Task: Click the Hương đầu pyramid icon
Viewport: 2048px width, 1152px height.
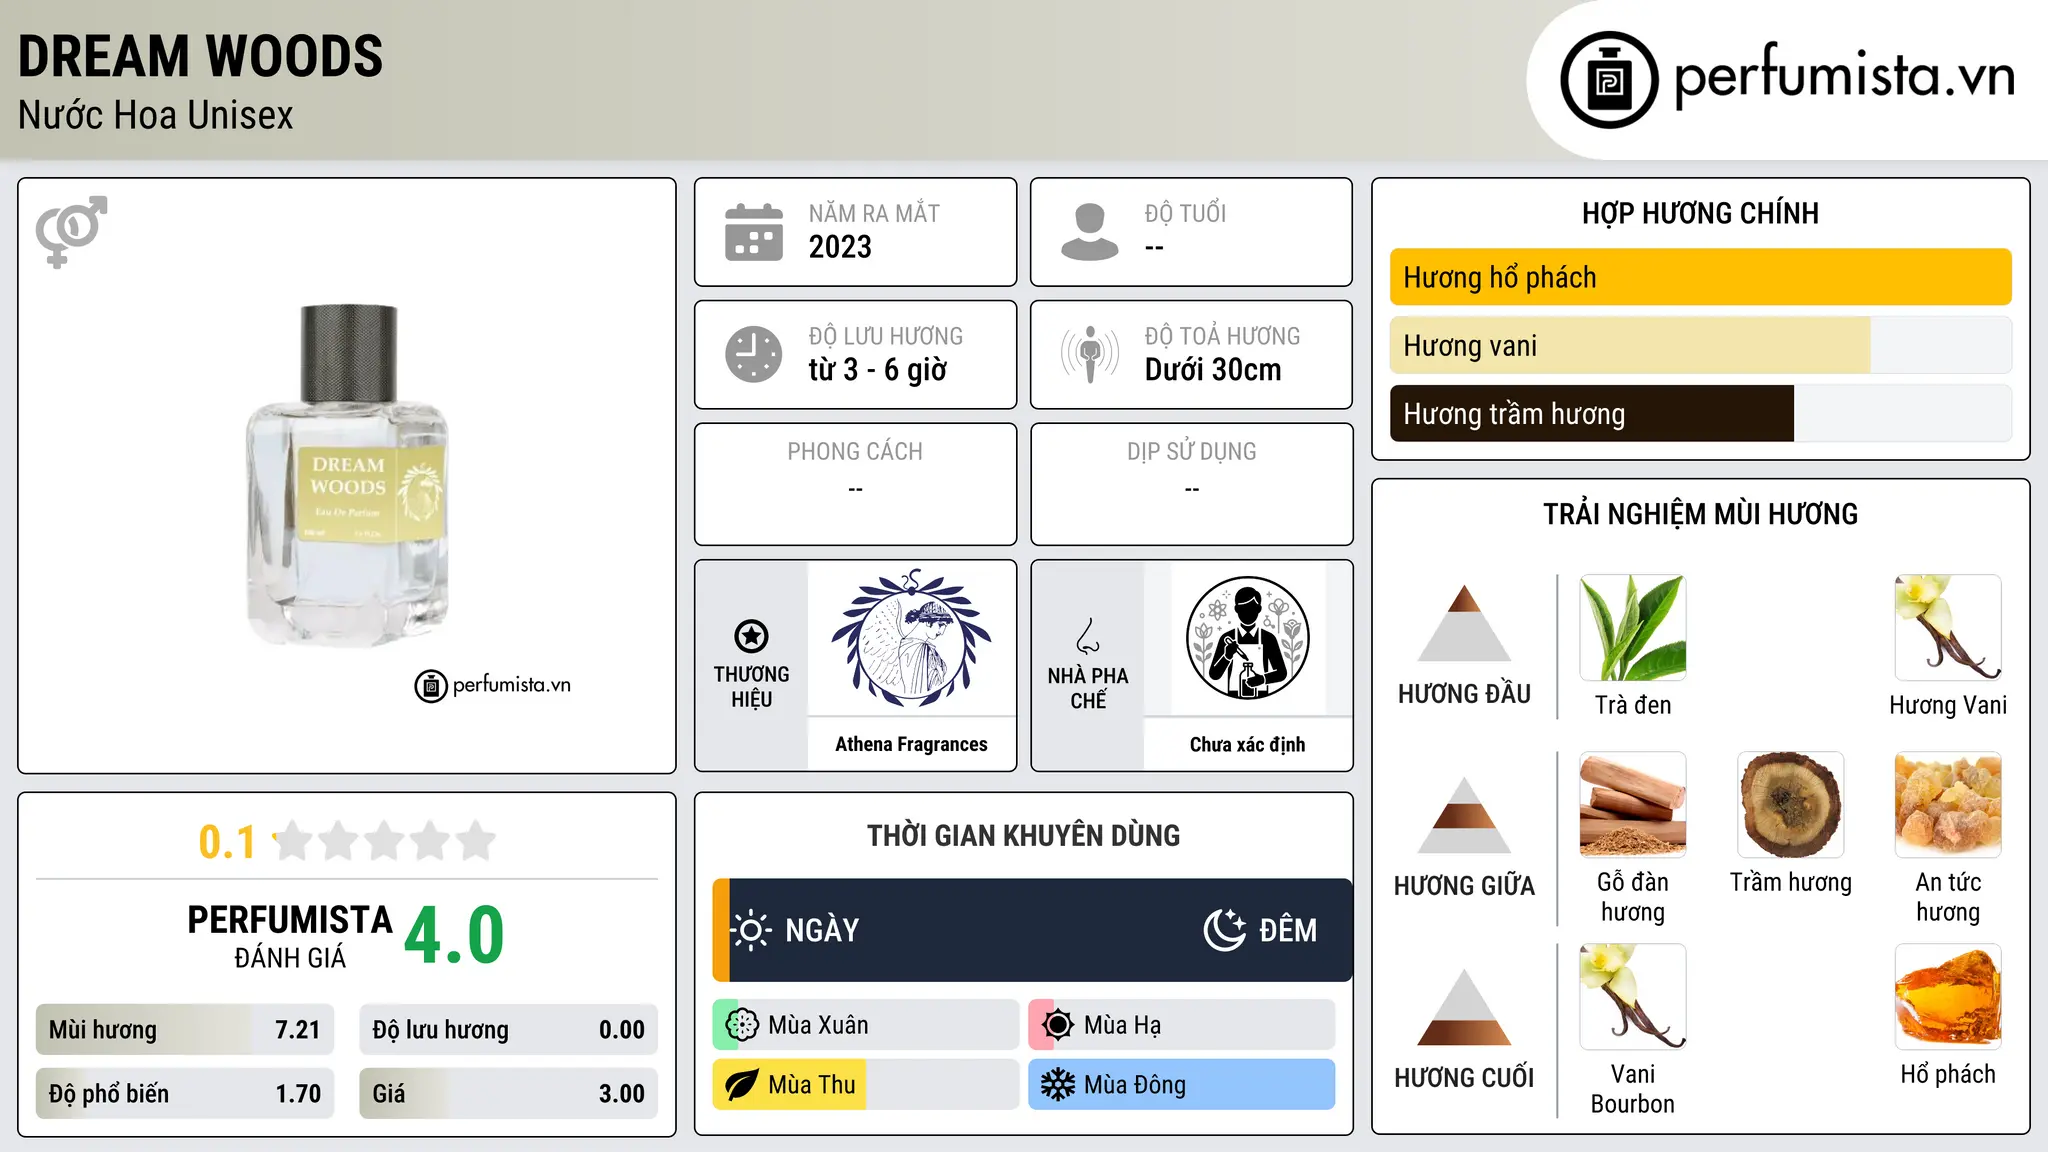Action: pyautogui.click(x=1464, y=623)
